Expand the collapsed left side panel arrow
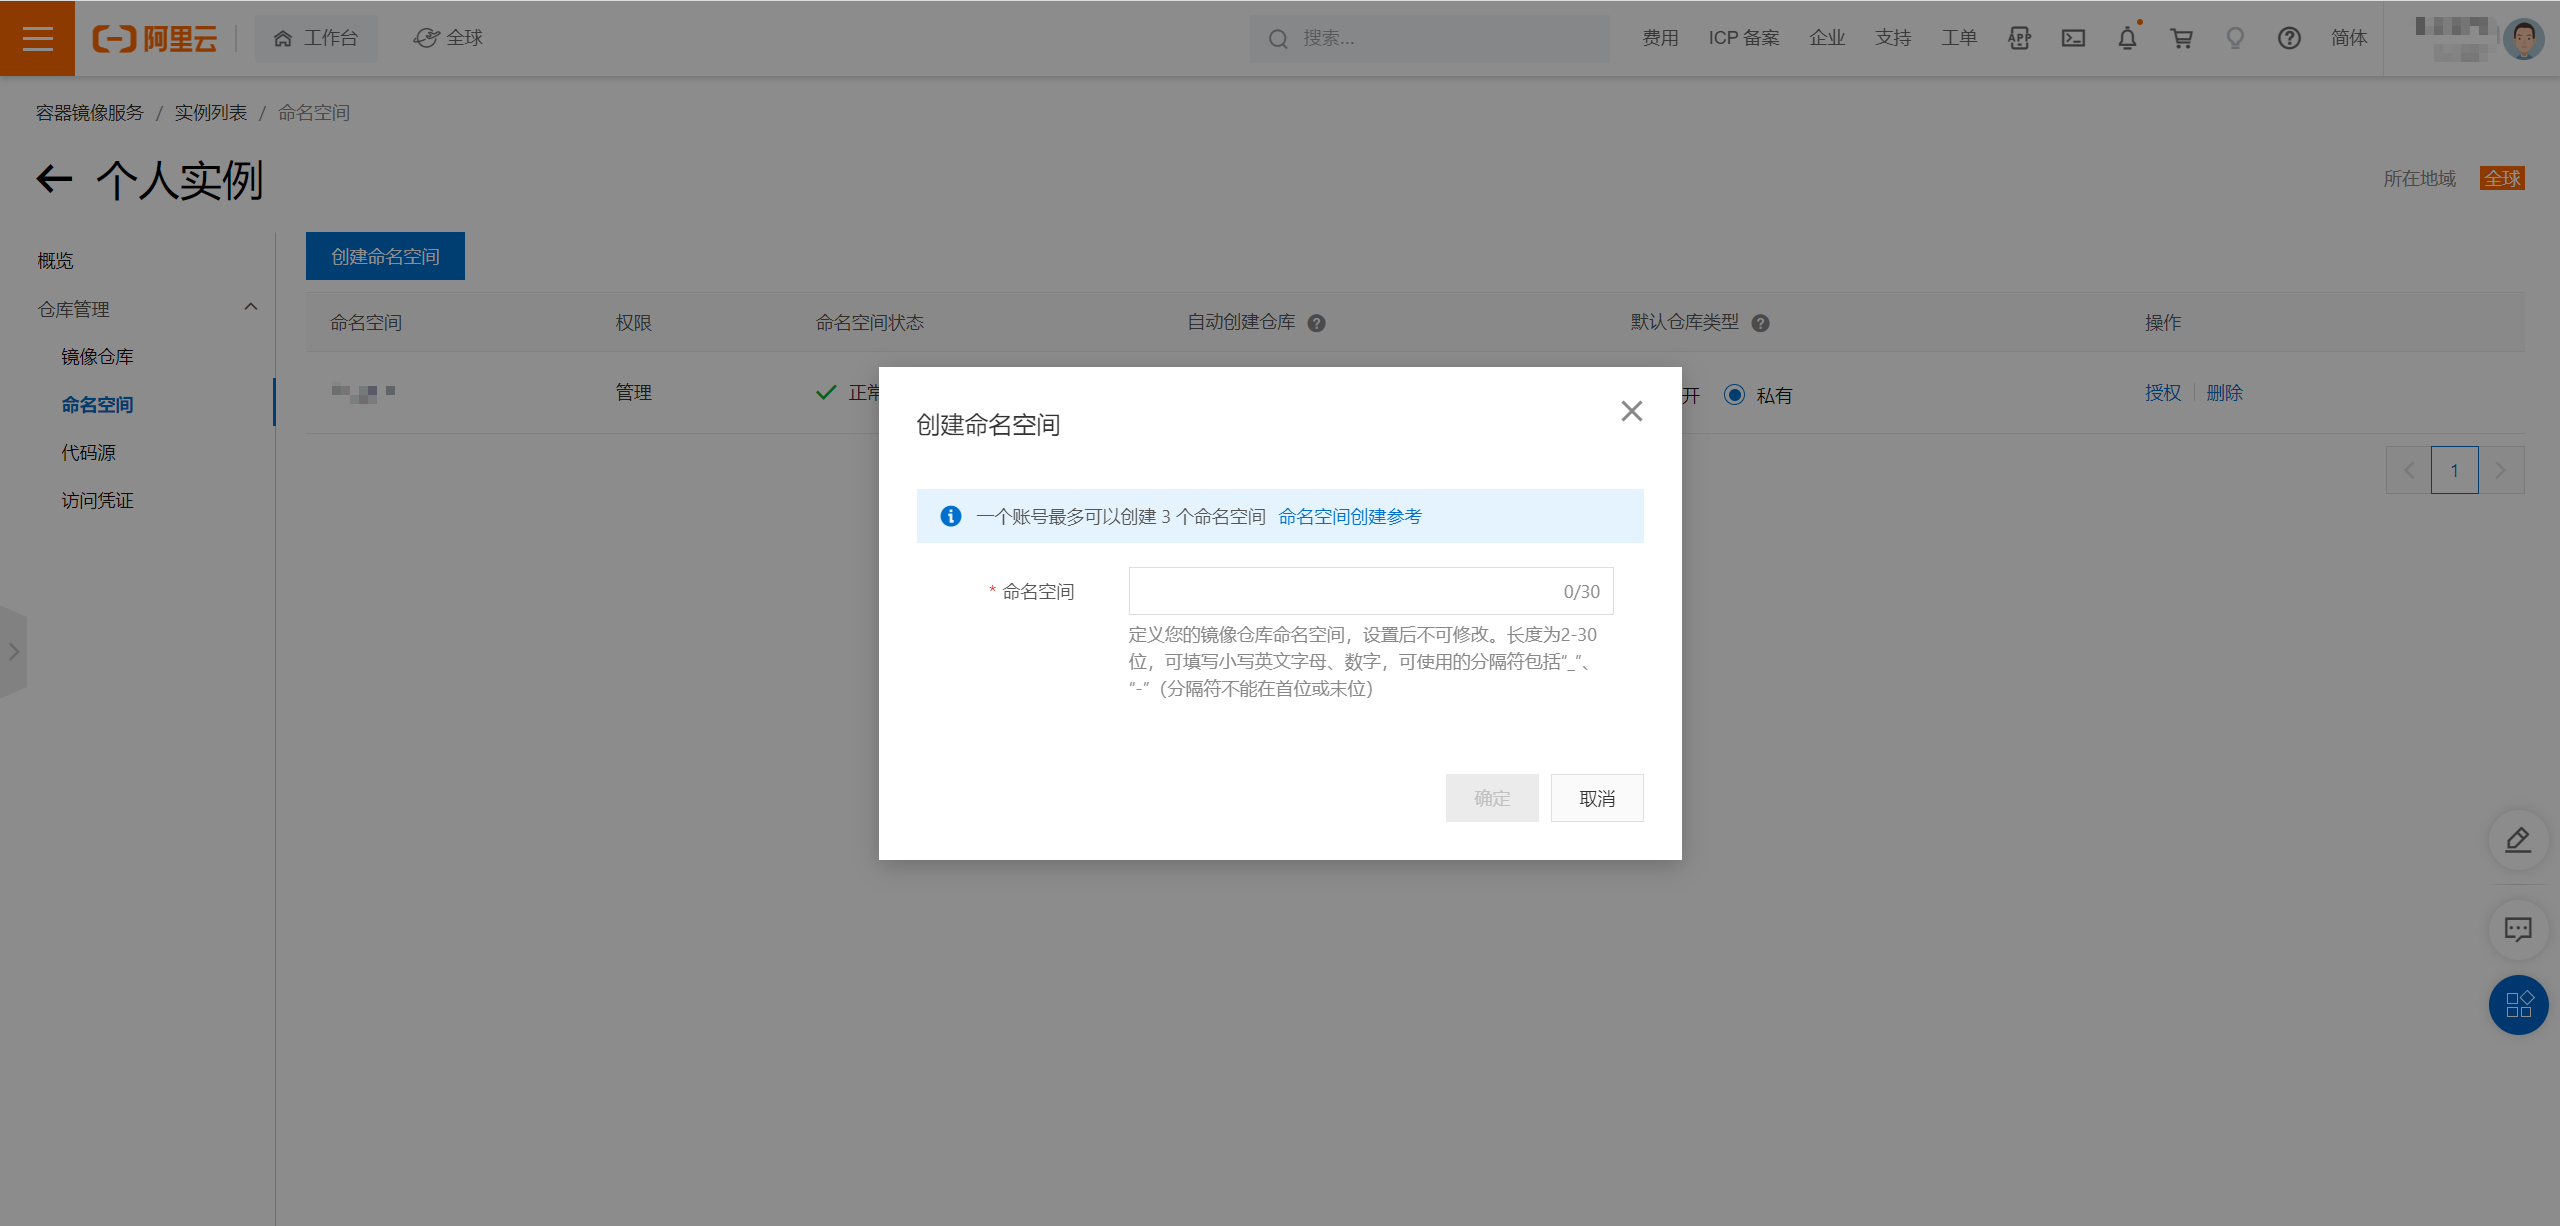 [14, 652]
